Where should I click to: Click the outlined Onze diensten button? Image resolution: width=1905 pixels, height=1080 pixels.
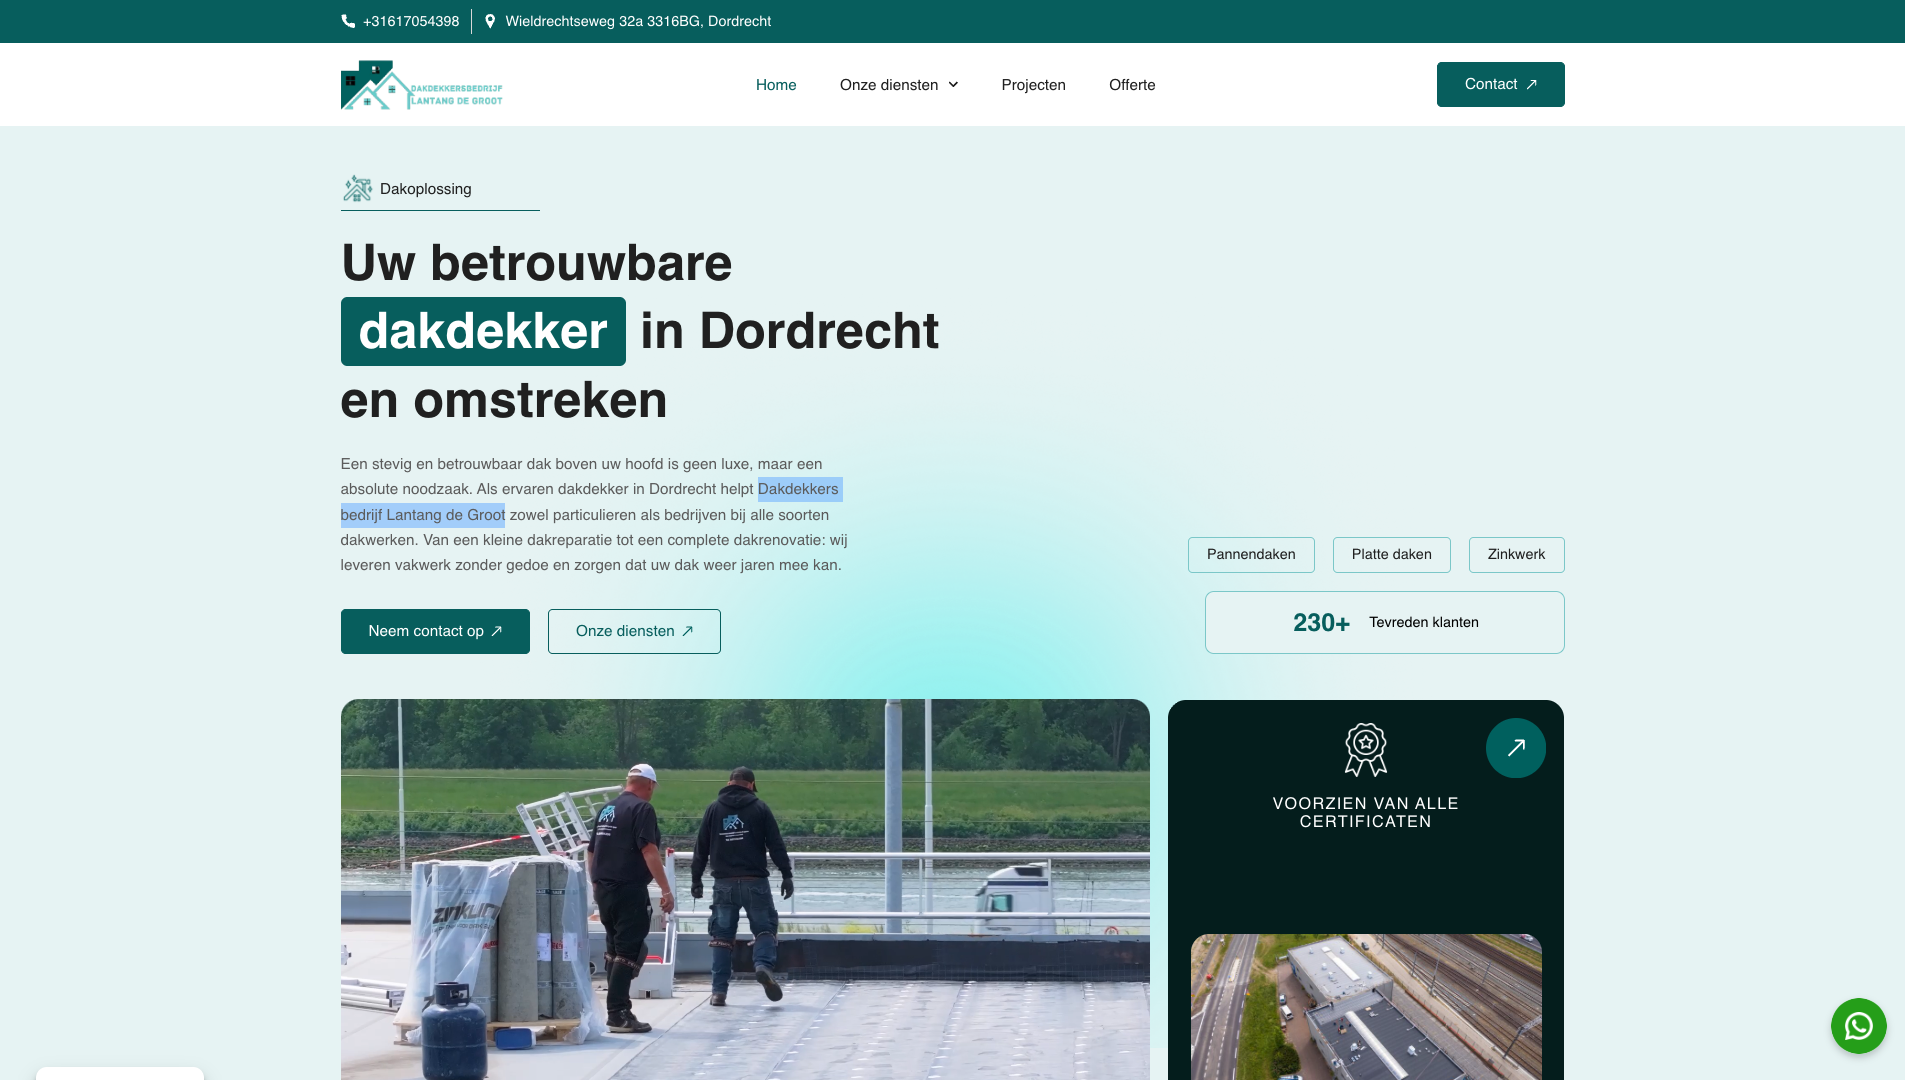click(634, 631)
